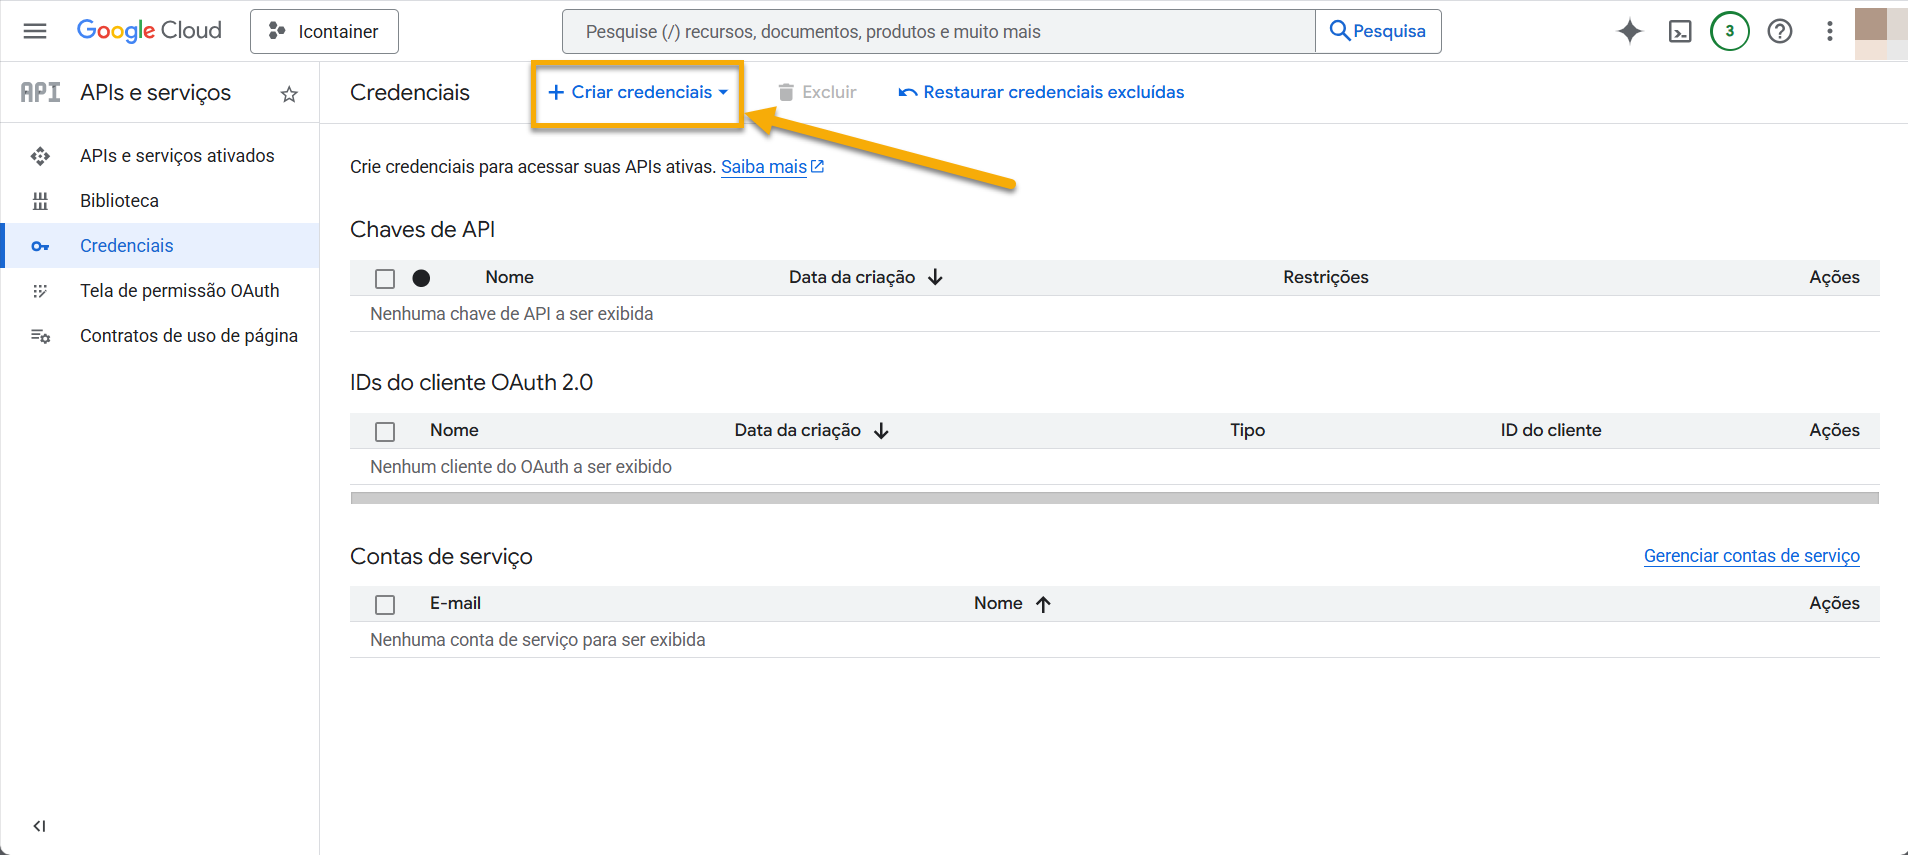Image resolution: width=1908 pixels, height=855 pixels.
Task: Go to APIs e serviços ativados
Action: coord(160,156)
